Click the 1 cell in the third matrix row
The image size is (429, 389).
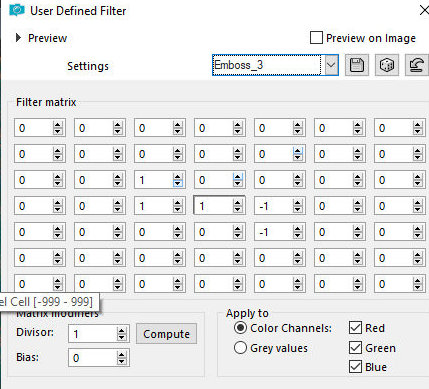pos(153,180)
